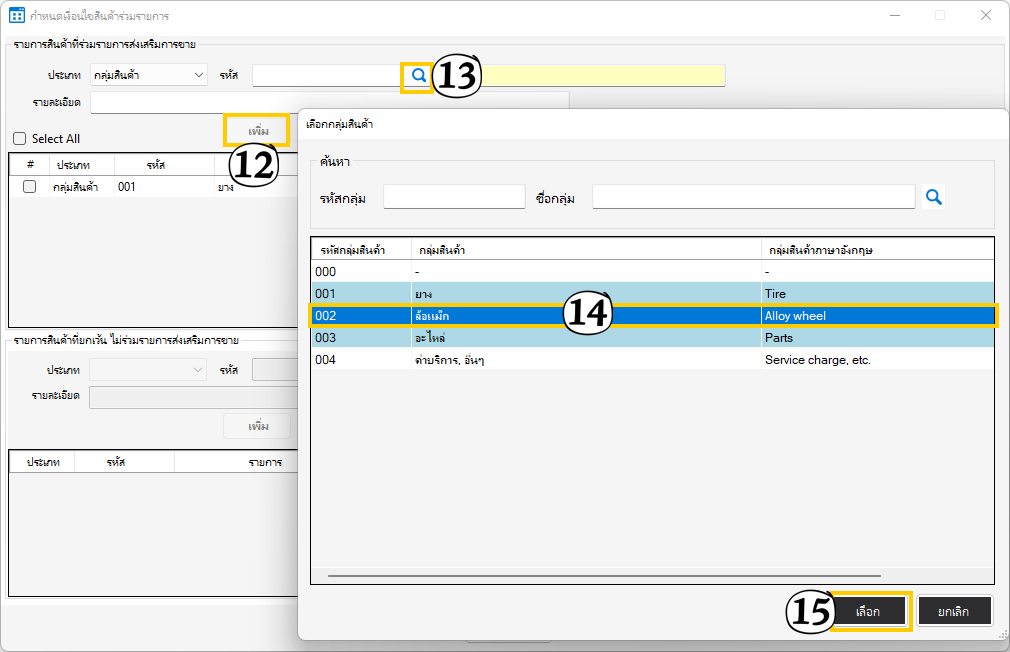Click the ชื่อกลุ่ม text field
This screenshot has height=652, width=1010.
pyautogui.click(x=753, y=197)
